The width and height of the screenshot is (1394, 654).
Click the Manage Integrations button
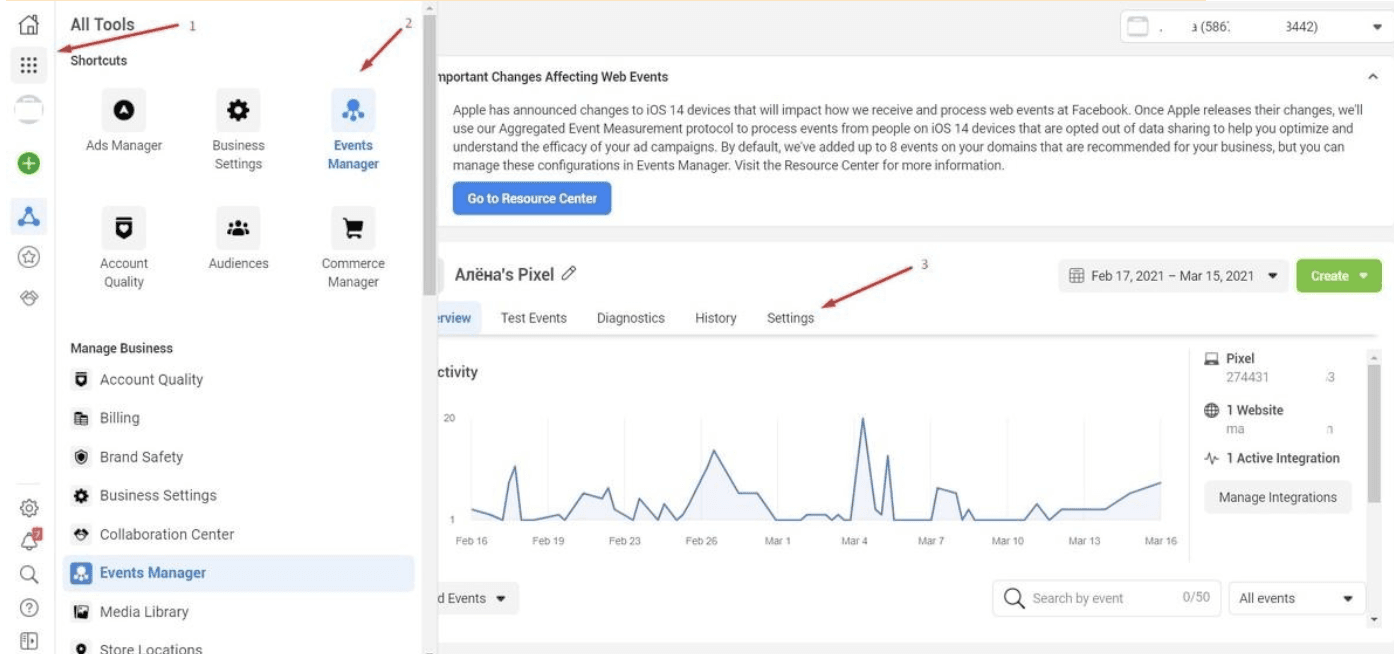click(1278, 497)
